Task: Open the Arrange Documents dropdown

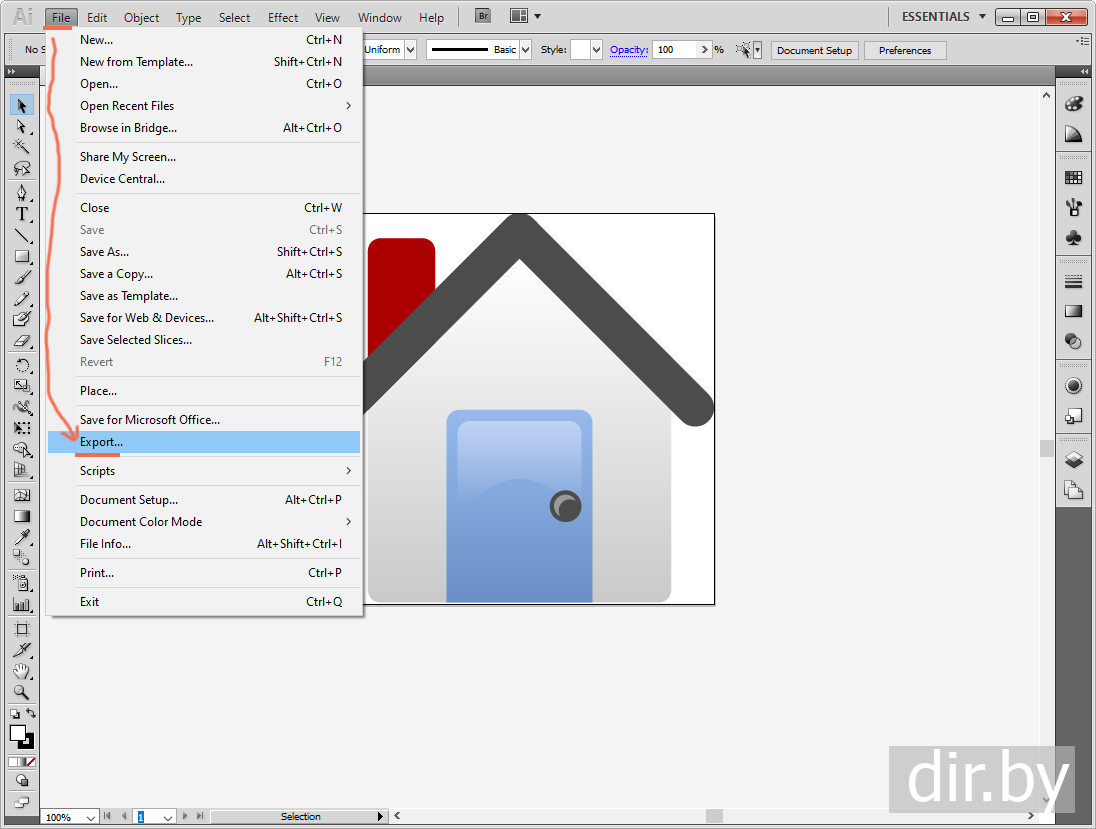Action: [525, 16]
